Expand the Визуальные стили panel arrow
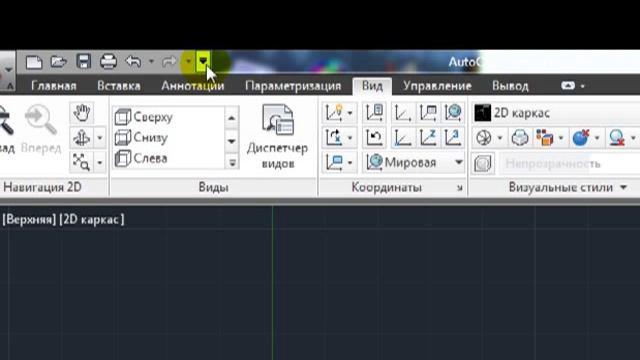Screen dimensions: 640x360 click(623, 187)
